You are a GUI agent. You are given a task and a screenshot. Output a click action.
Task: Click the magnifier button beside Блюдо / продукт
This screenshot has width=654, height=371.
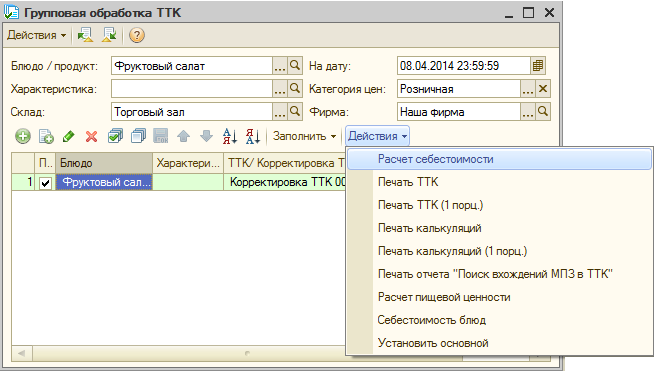pyautogui.click(x=295, y=66)
